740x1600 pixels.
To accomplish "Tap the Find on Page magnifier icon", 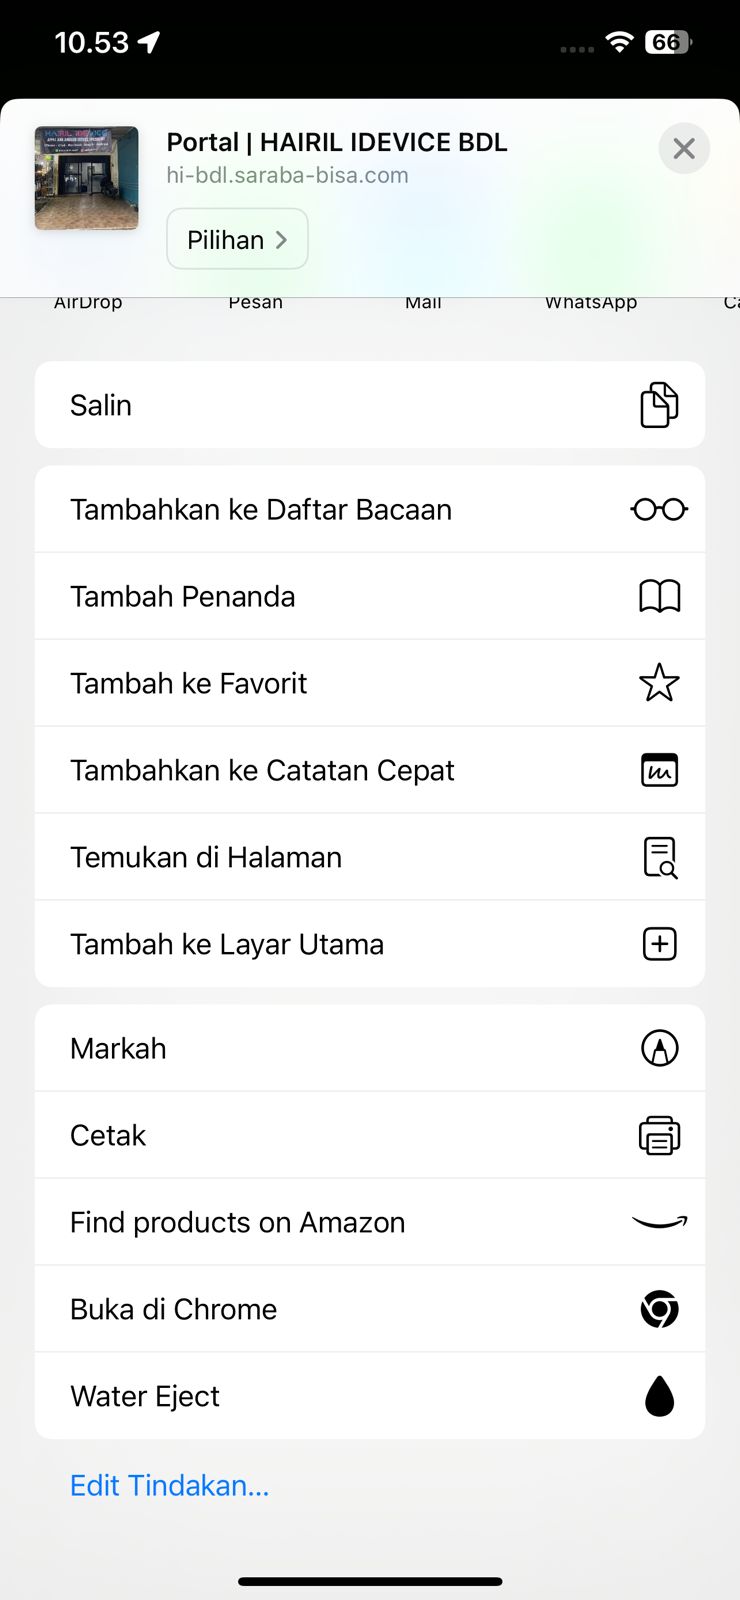I will coord(659,858).
